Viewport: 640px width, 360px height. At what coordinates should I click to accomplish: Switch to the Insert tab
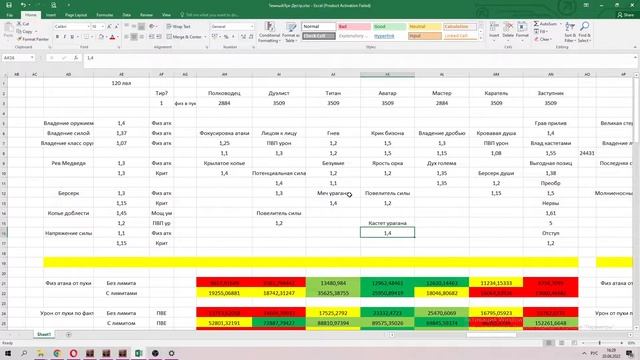51,15
